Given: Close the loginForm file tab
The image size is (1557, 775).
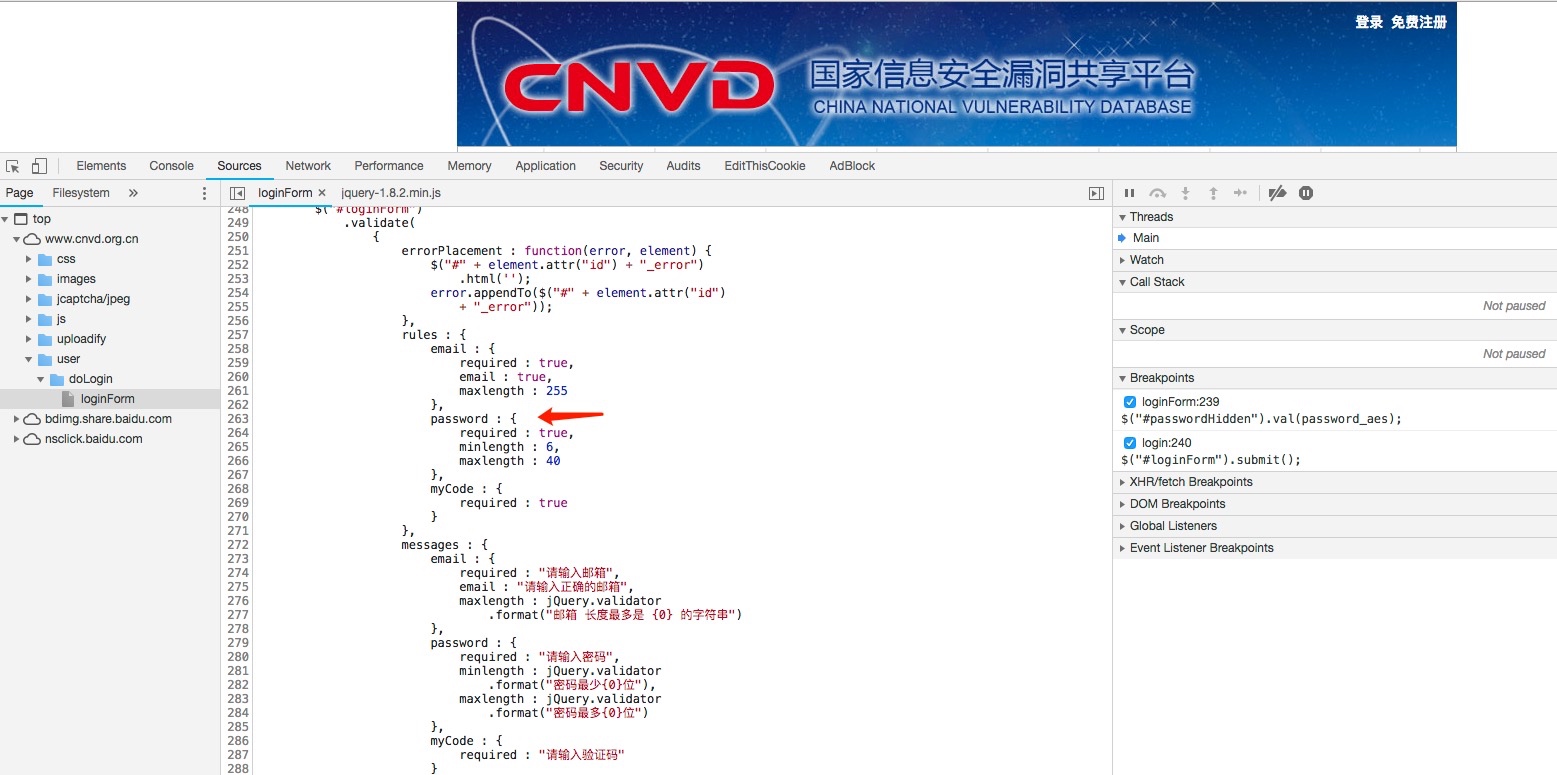Looking at the screenshot, I should click(x=322, y=193).
